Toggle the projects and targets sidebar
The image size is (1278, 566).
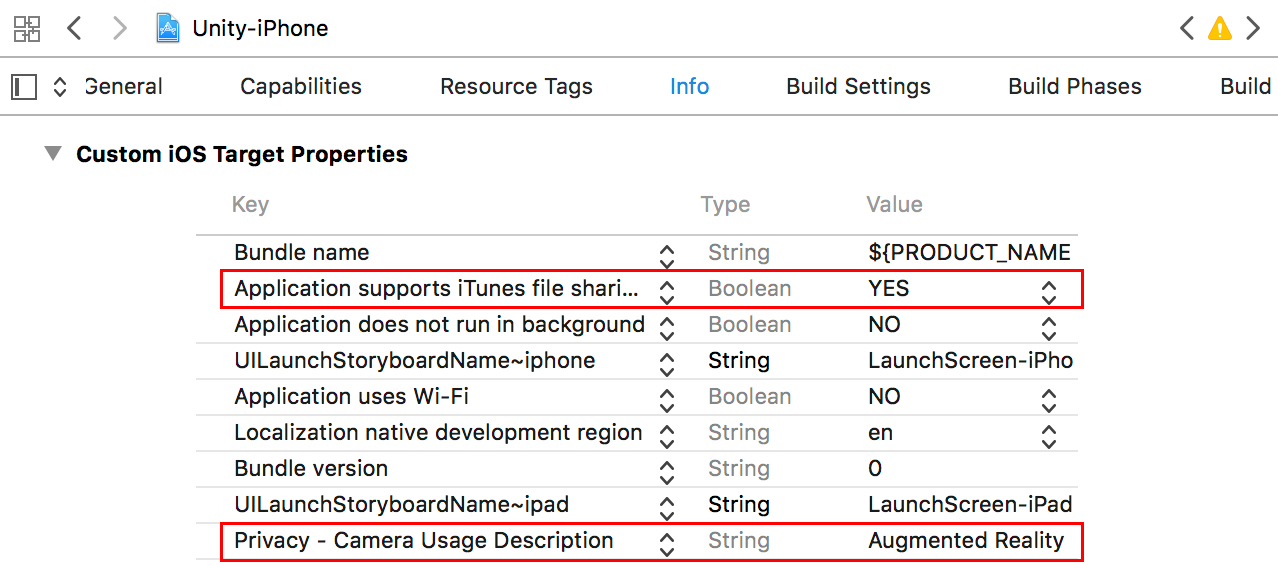tap(24, 87)
